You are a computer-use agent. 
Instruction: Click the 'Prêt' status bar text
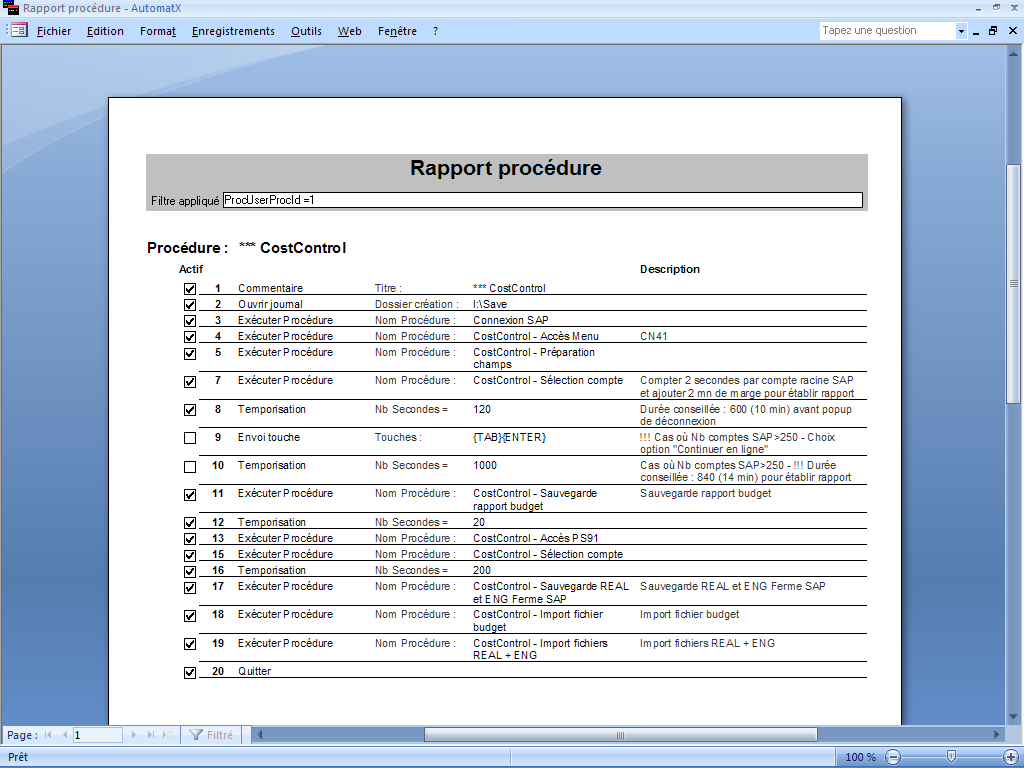[x=18, y=757]
